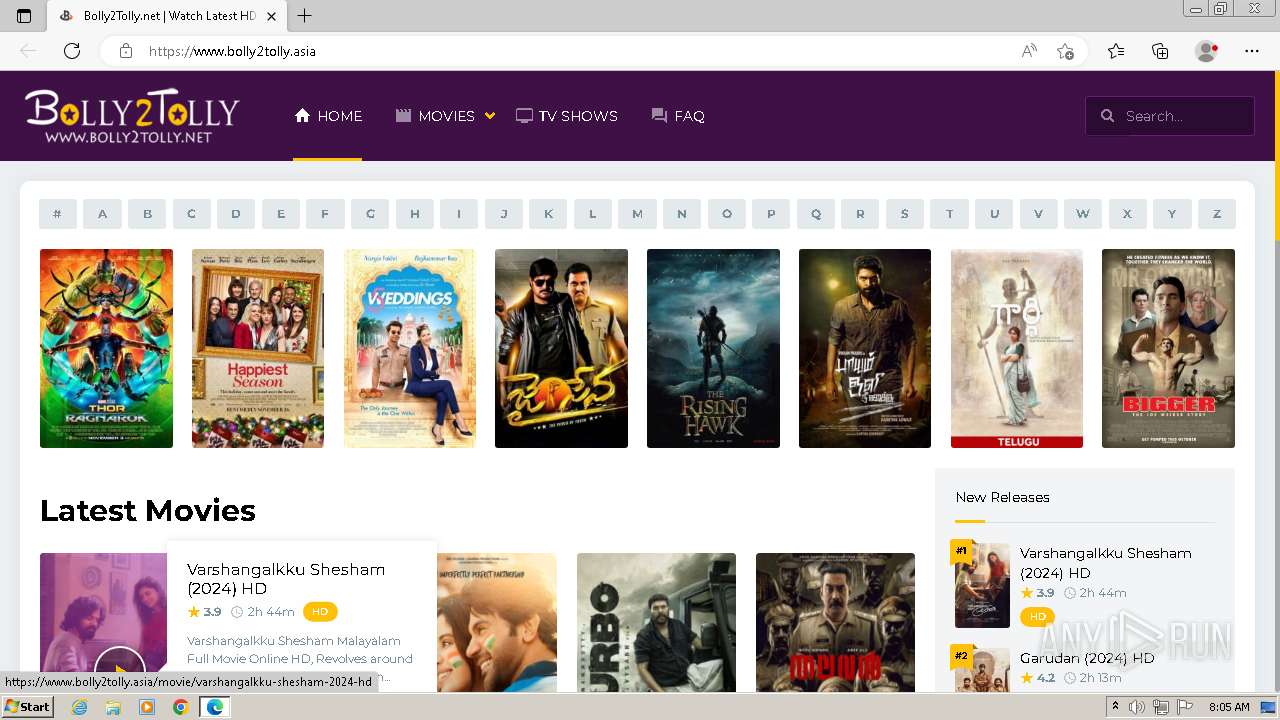Filter movies by letter B

click(x=147, y=214)
